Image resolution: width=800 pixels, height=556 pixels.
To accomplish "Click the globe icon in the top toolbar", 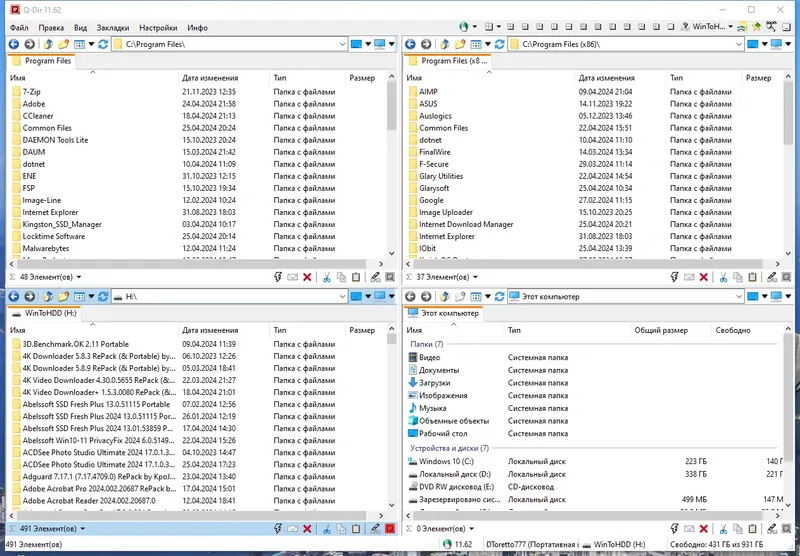I will coord(463,27).
